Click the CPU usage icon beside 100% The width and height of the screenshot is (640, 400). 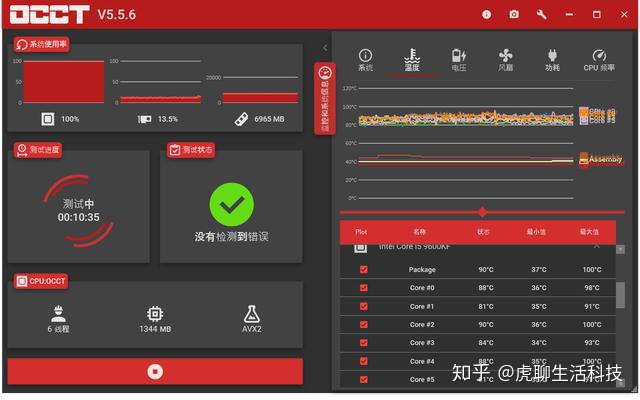point(48,119)
